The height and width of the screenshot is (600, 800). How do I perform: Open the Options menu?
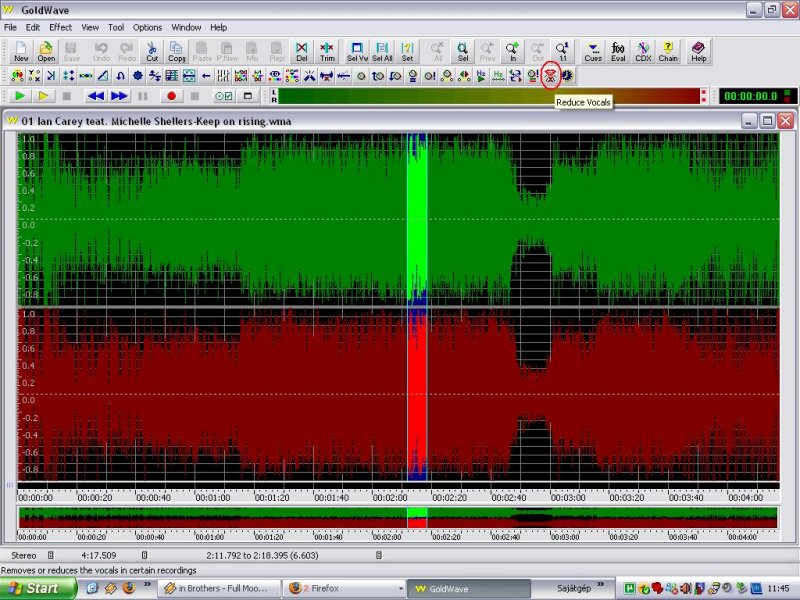[x=147, y=27]
